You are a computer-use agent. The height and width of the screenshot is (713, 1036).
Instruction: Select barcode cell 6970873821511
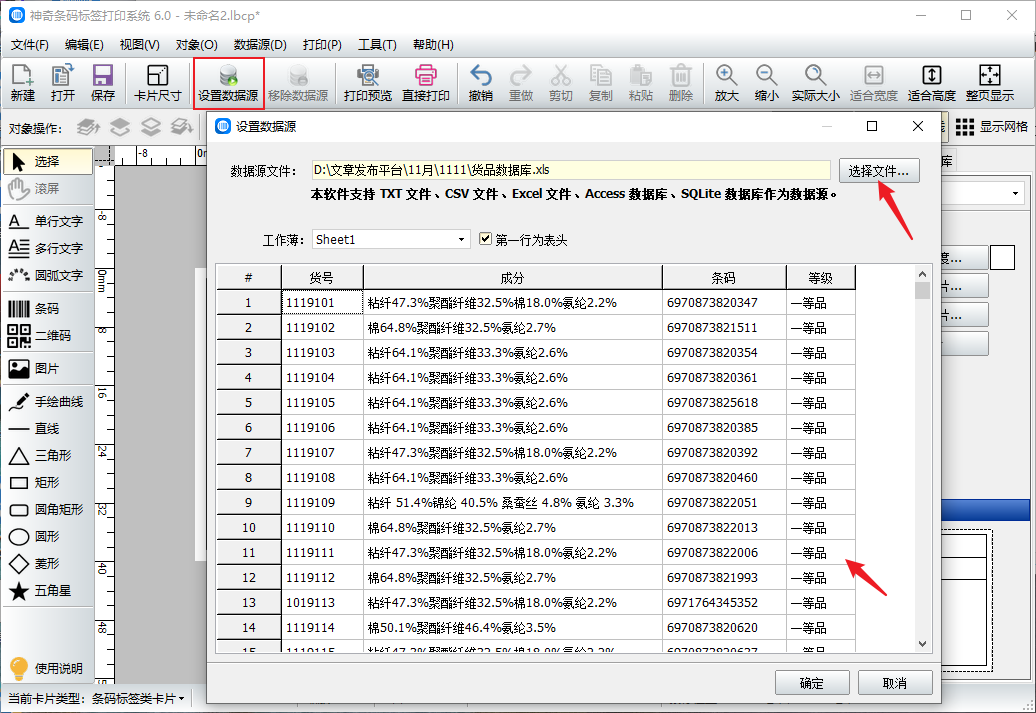click(724, 328)
